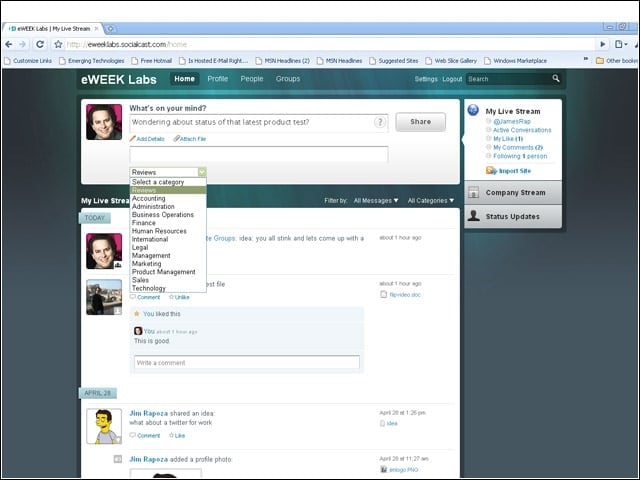Click the Logout link
Screen dimensions: 640x480
click(x=452, y=79)
